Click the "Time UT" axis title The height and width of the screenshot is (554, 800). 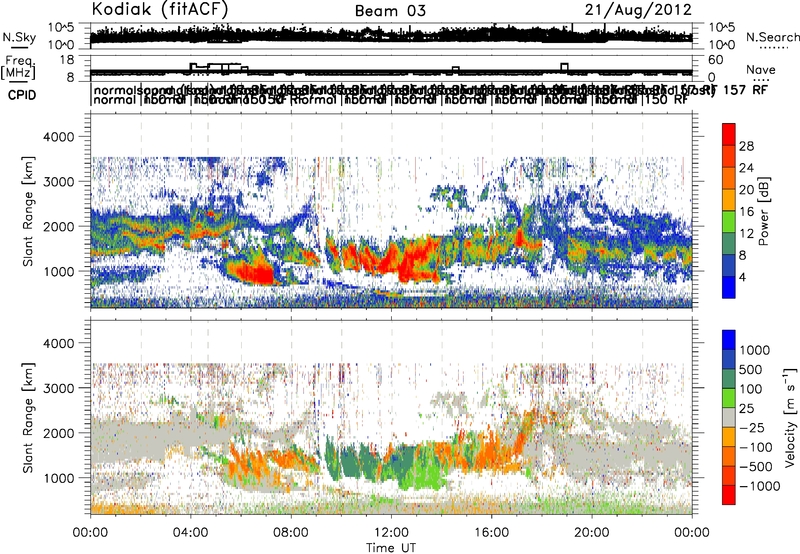[391, 548]
